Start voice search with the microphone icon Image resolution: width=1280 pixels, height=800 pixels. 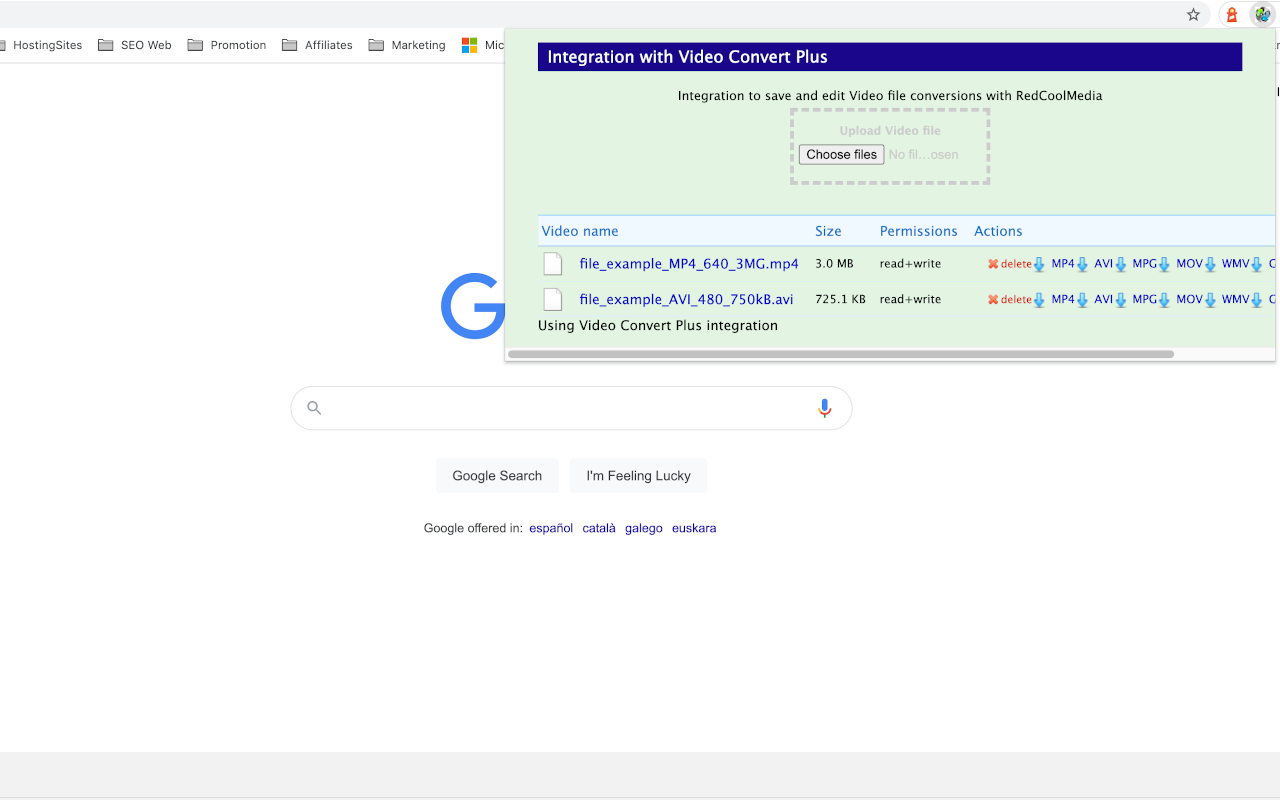[x=825, y=408]
